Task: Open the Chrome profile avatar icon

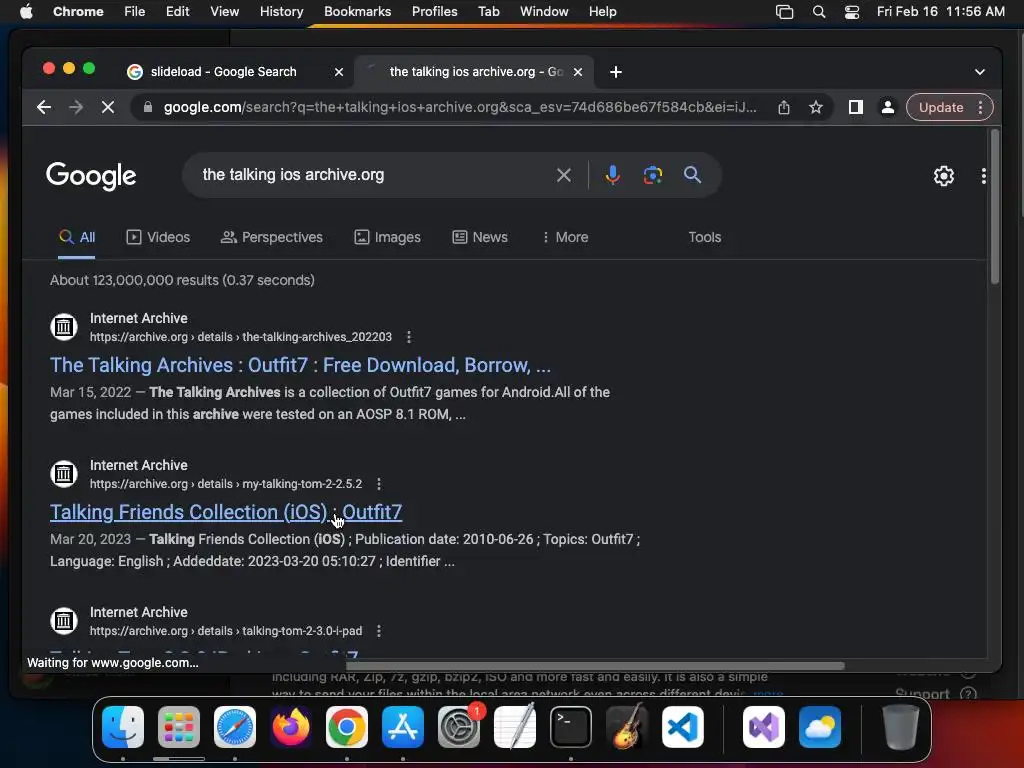Action: click(x=888, y=107)
